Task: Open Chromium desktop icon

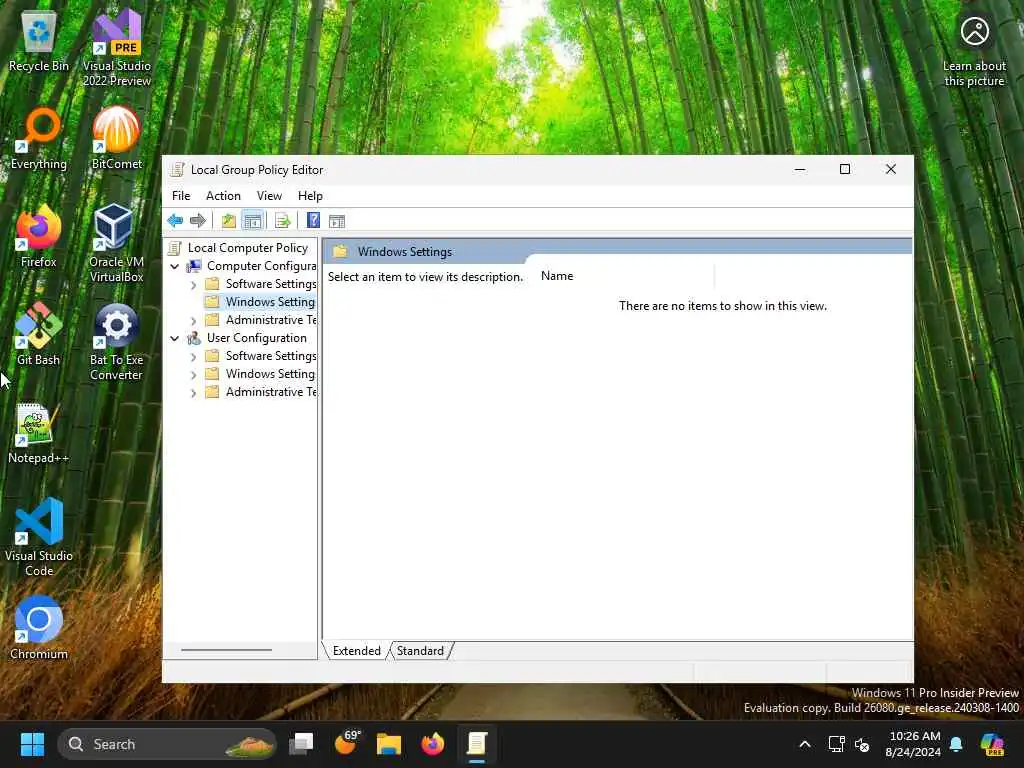Action: pos(39,628)
